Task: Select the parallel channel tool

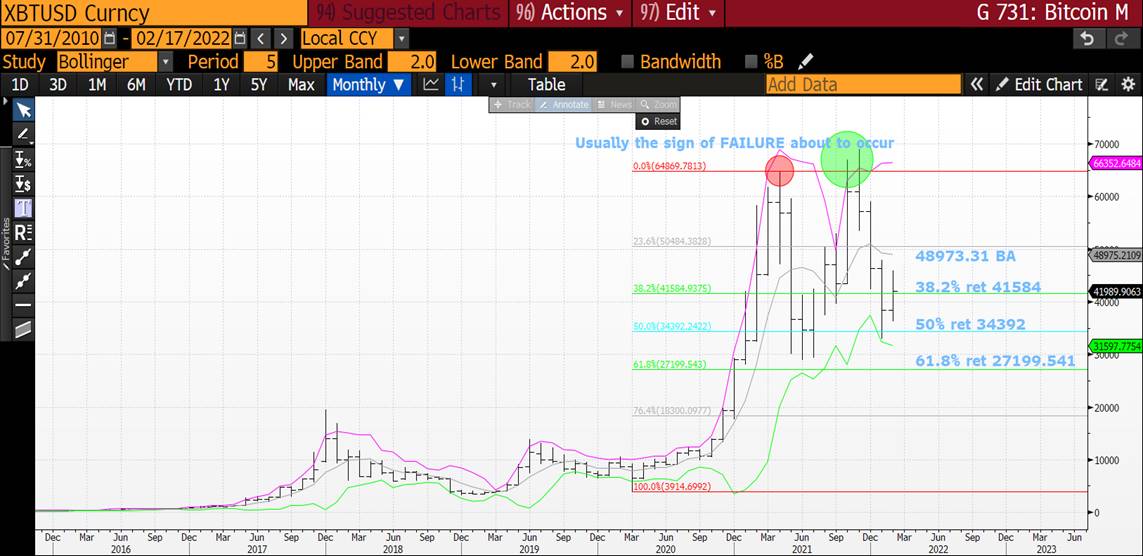Action: pyautogui.click(x=23, y=329)
